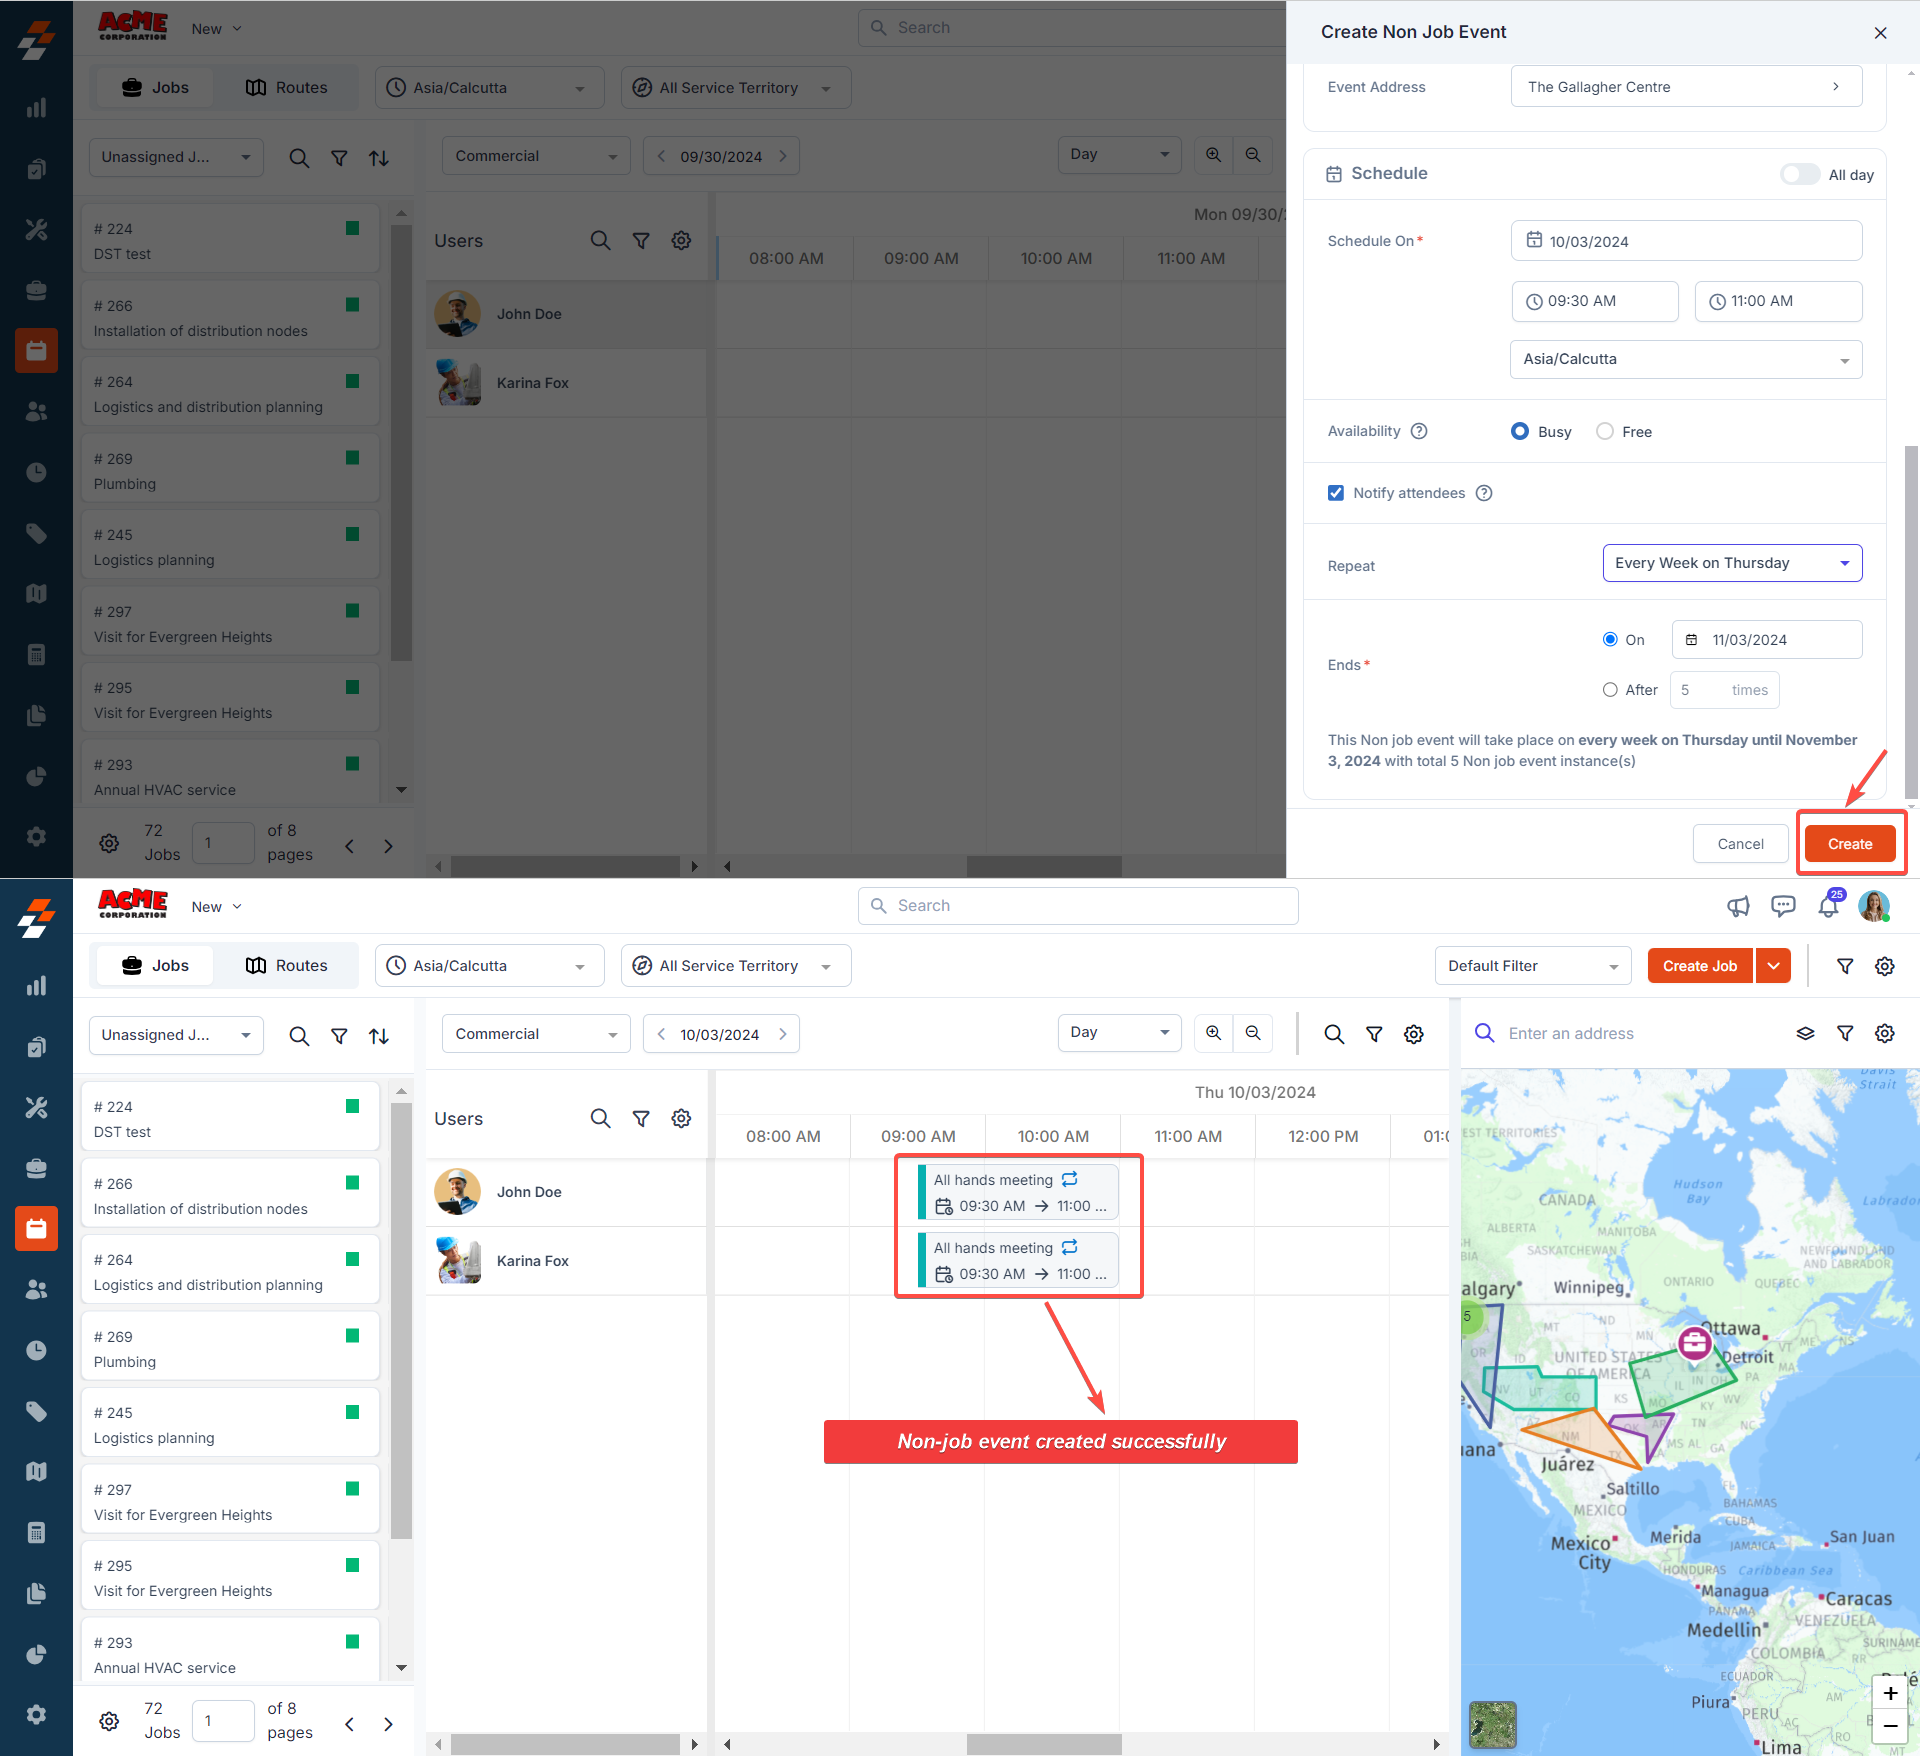Image resolution: width=1920 pixels, height=1756 pixels.
Task: Open the map settings gear
Action: point(1885,1034)
